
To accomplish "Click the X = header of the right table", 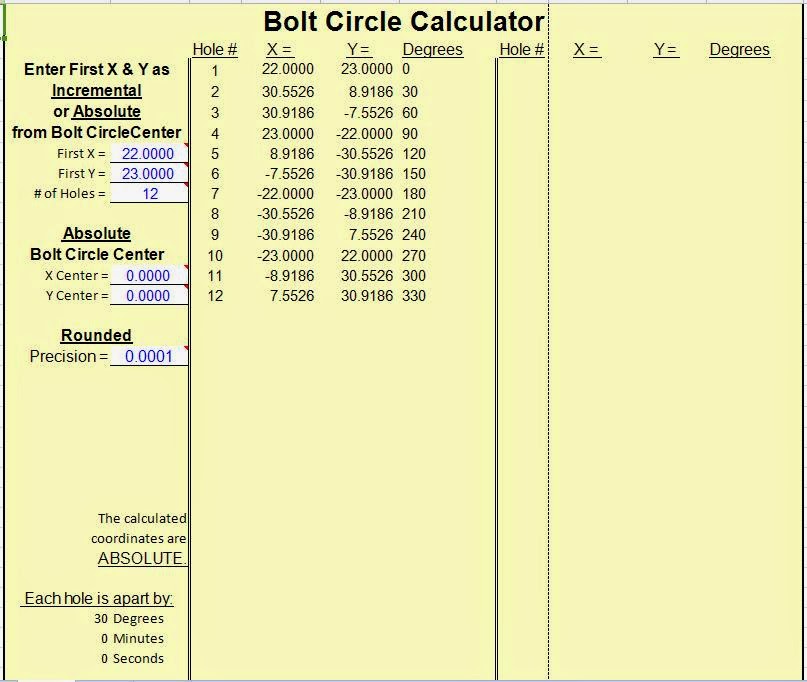I will pyautogui.click(x=586, y=48).
